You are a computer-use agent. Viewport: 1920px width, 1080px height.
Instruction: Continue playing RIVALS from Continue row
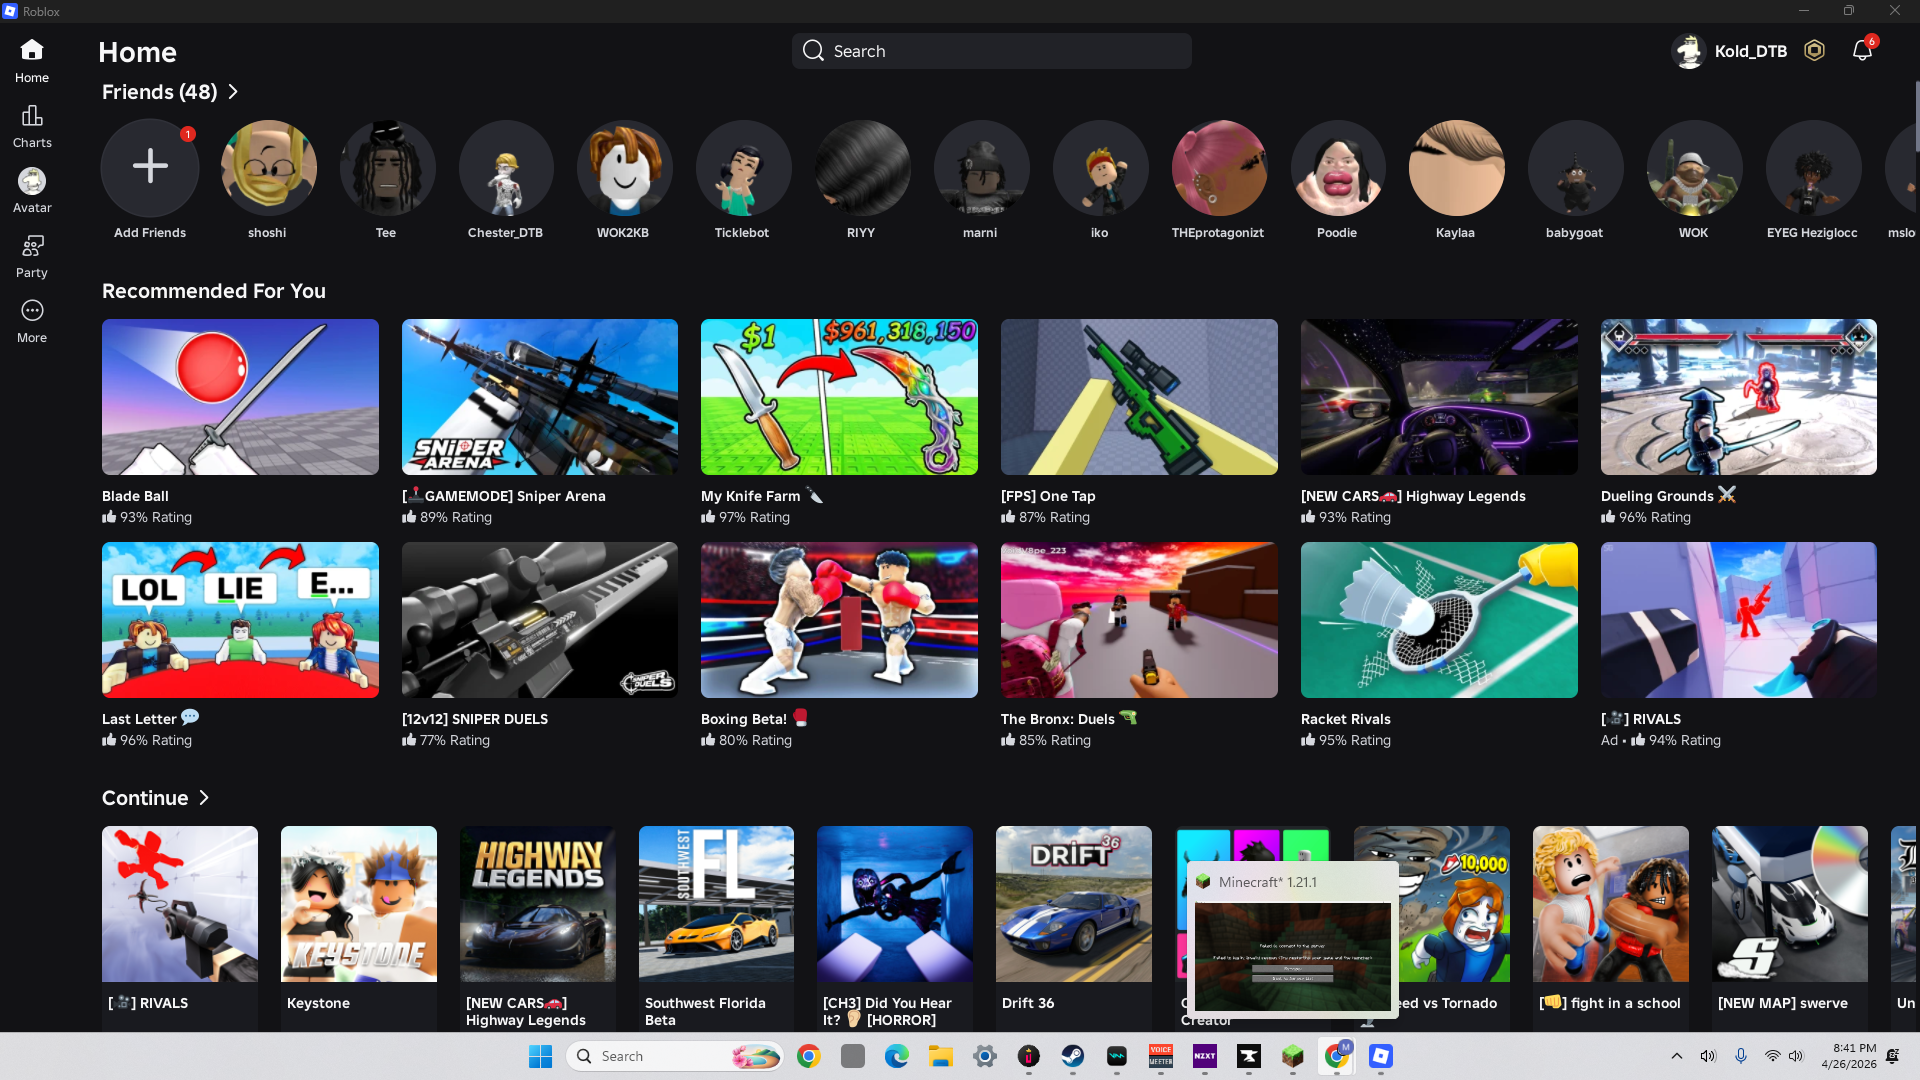click(x=180, y=904)
